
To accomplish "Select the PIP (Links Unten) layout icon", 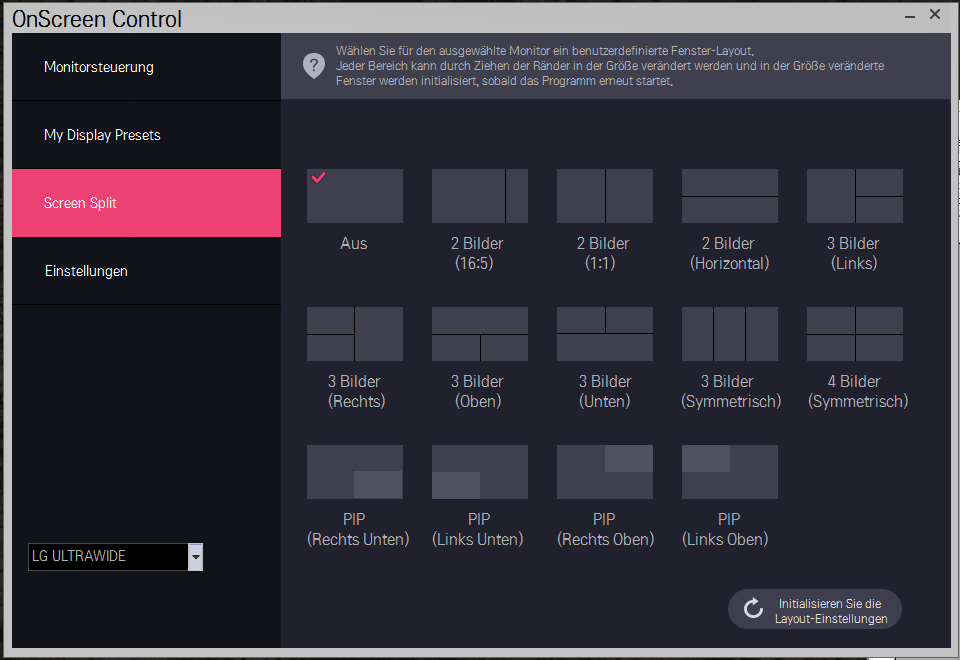I will 479,472.
